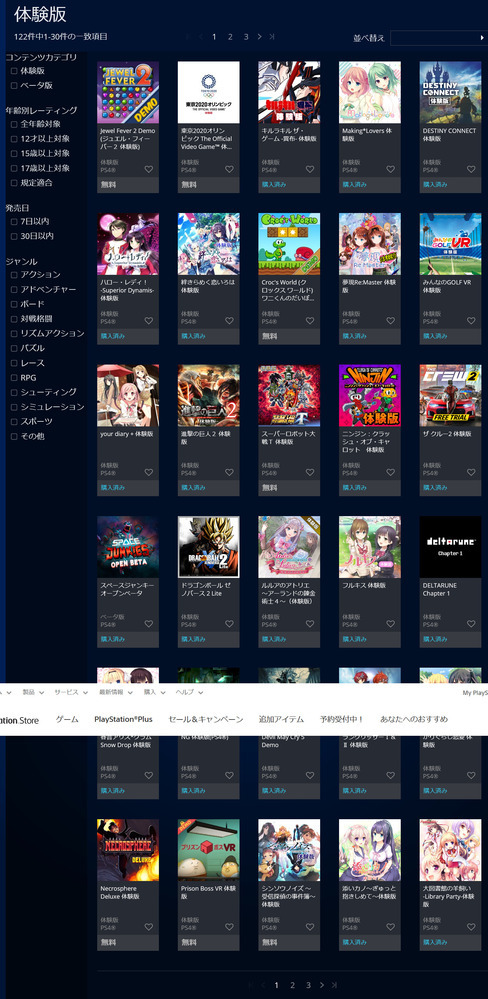Add Jewel Fever 2 Demo to wishlist heart
This screenshot has width=488, height=999.
(148, 169)
